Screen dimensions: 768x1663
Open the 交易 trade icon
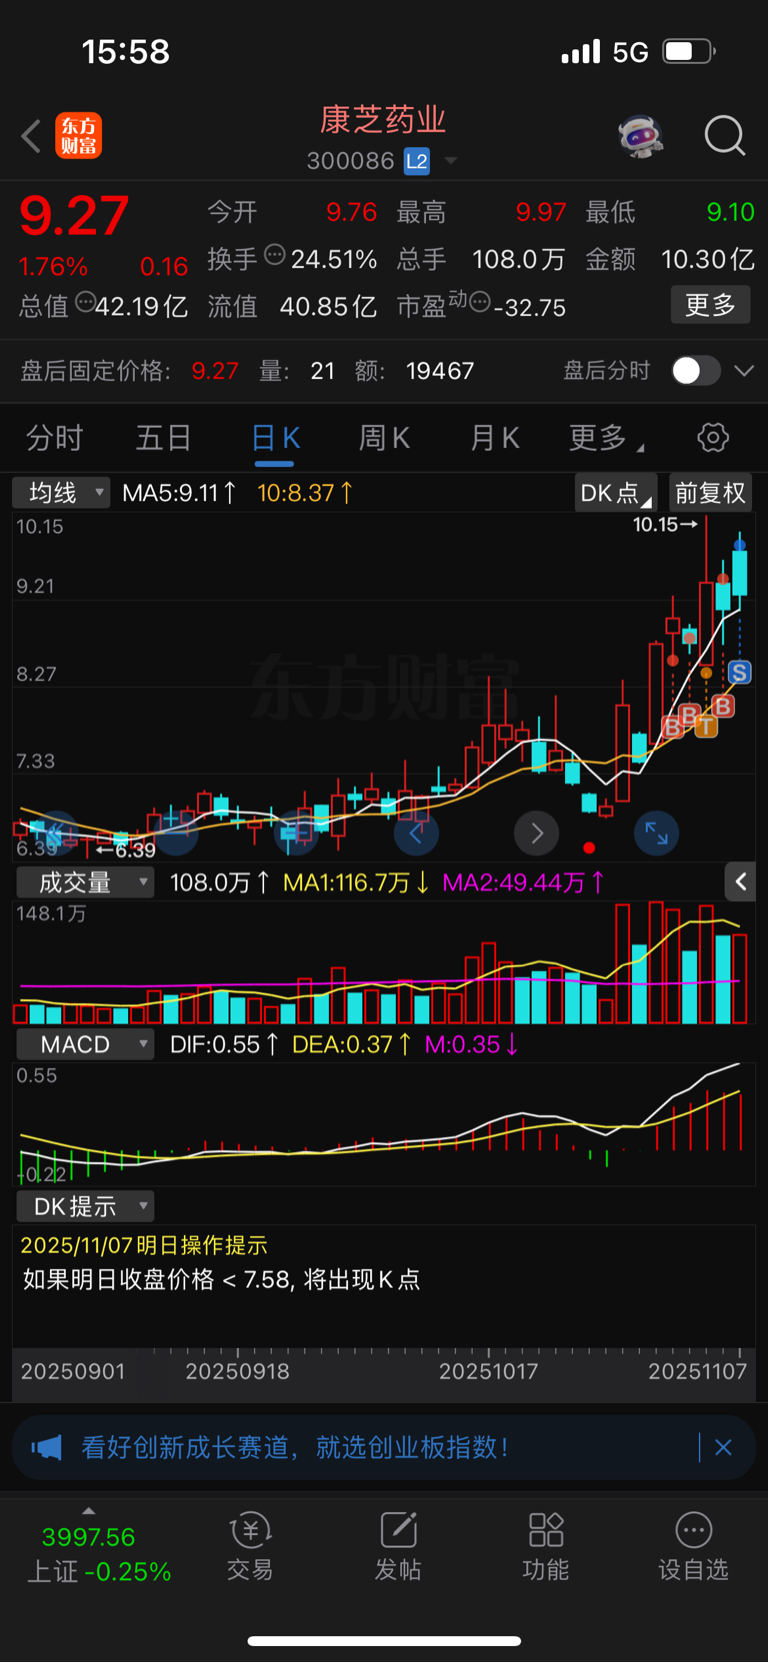(250, 1547)
